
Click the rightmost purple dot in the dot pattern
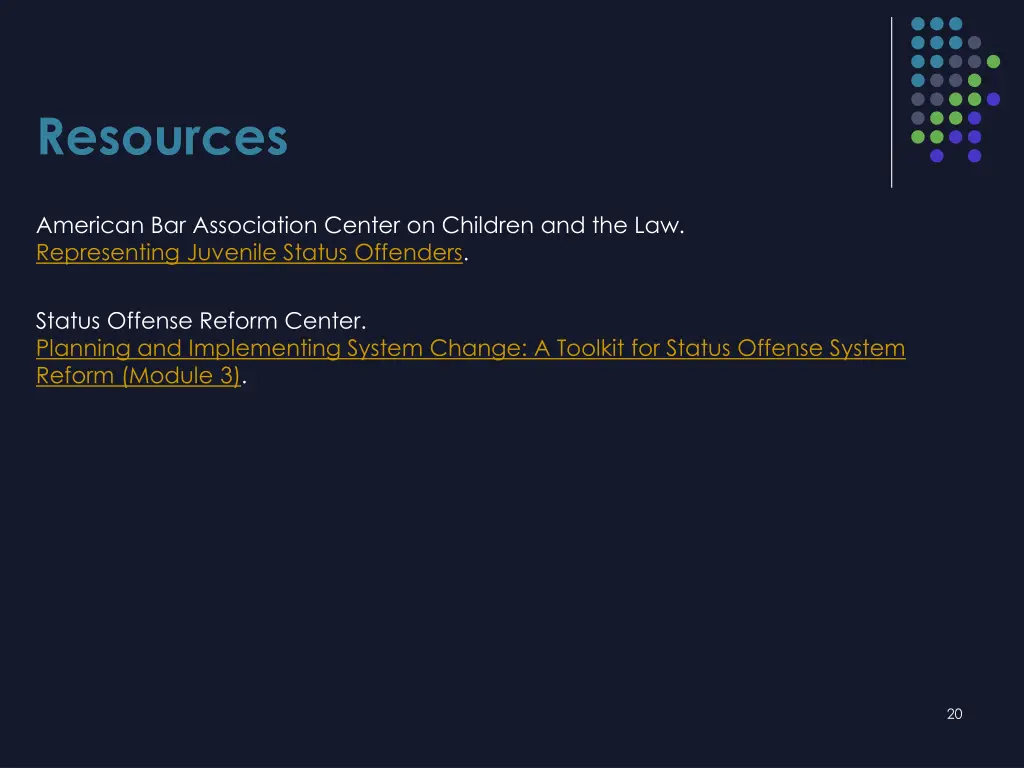pyautogui.click(x=993, y=99)
